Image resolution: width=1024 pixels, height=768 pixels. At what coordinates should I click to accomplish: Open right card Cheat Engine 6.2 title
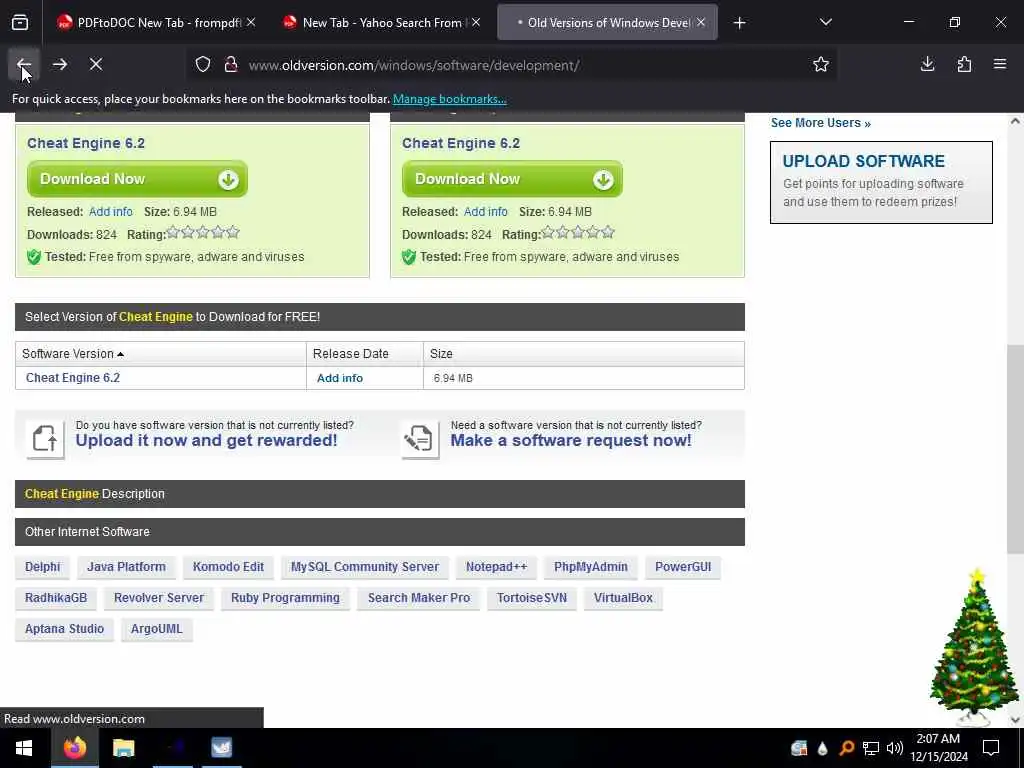tap(460, 143)
